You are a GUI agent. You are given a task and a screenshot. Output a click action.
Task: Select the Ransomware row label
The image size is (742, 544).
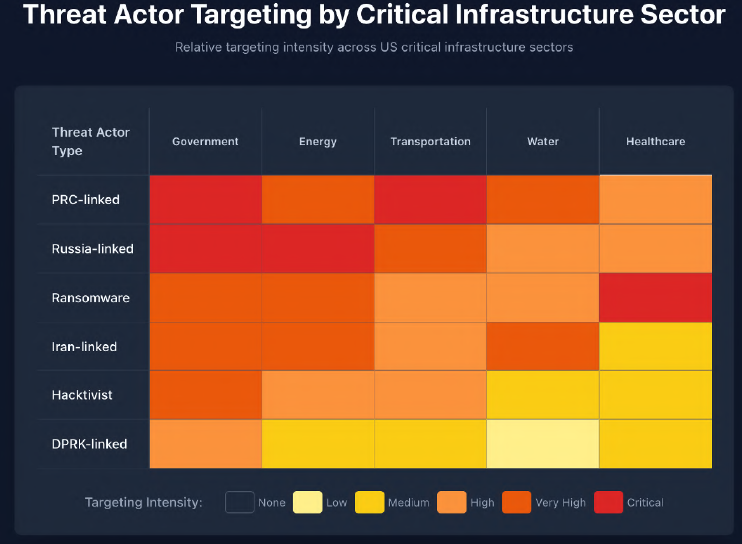(x=91, y=298)
